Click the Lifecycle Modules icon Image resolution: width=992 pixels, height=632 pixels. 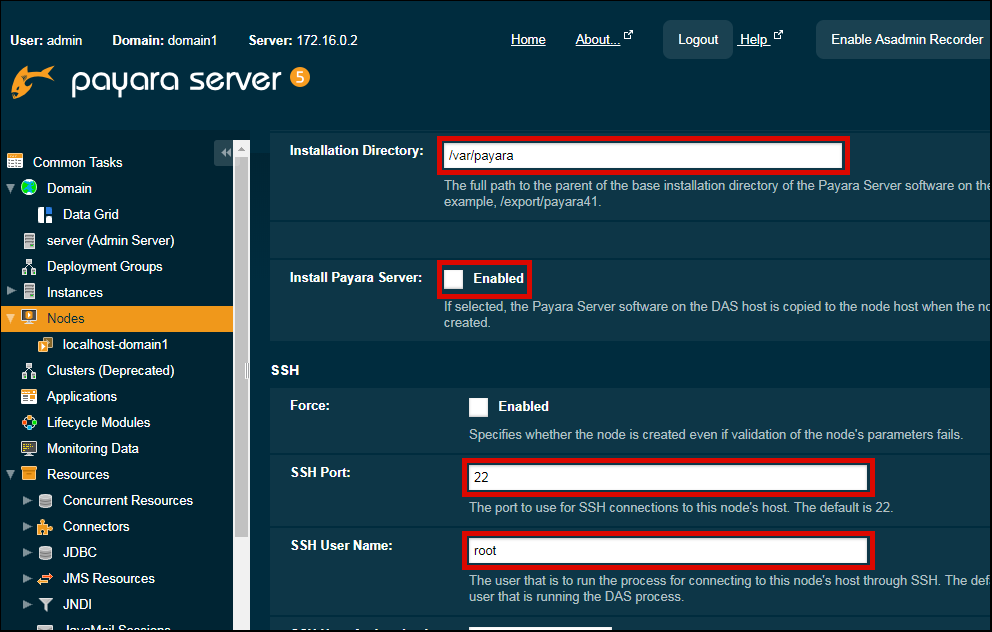click(x=29, y=422)
